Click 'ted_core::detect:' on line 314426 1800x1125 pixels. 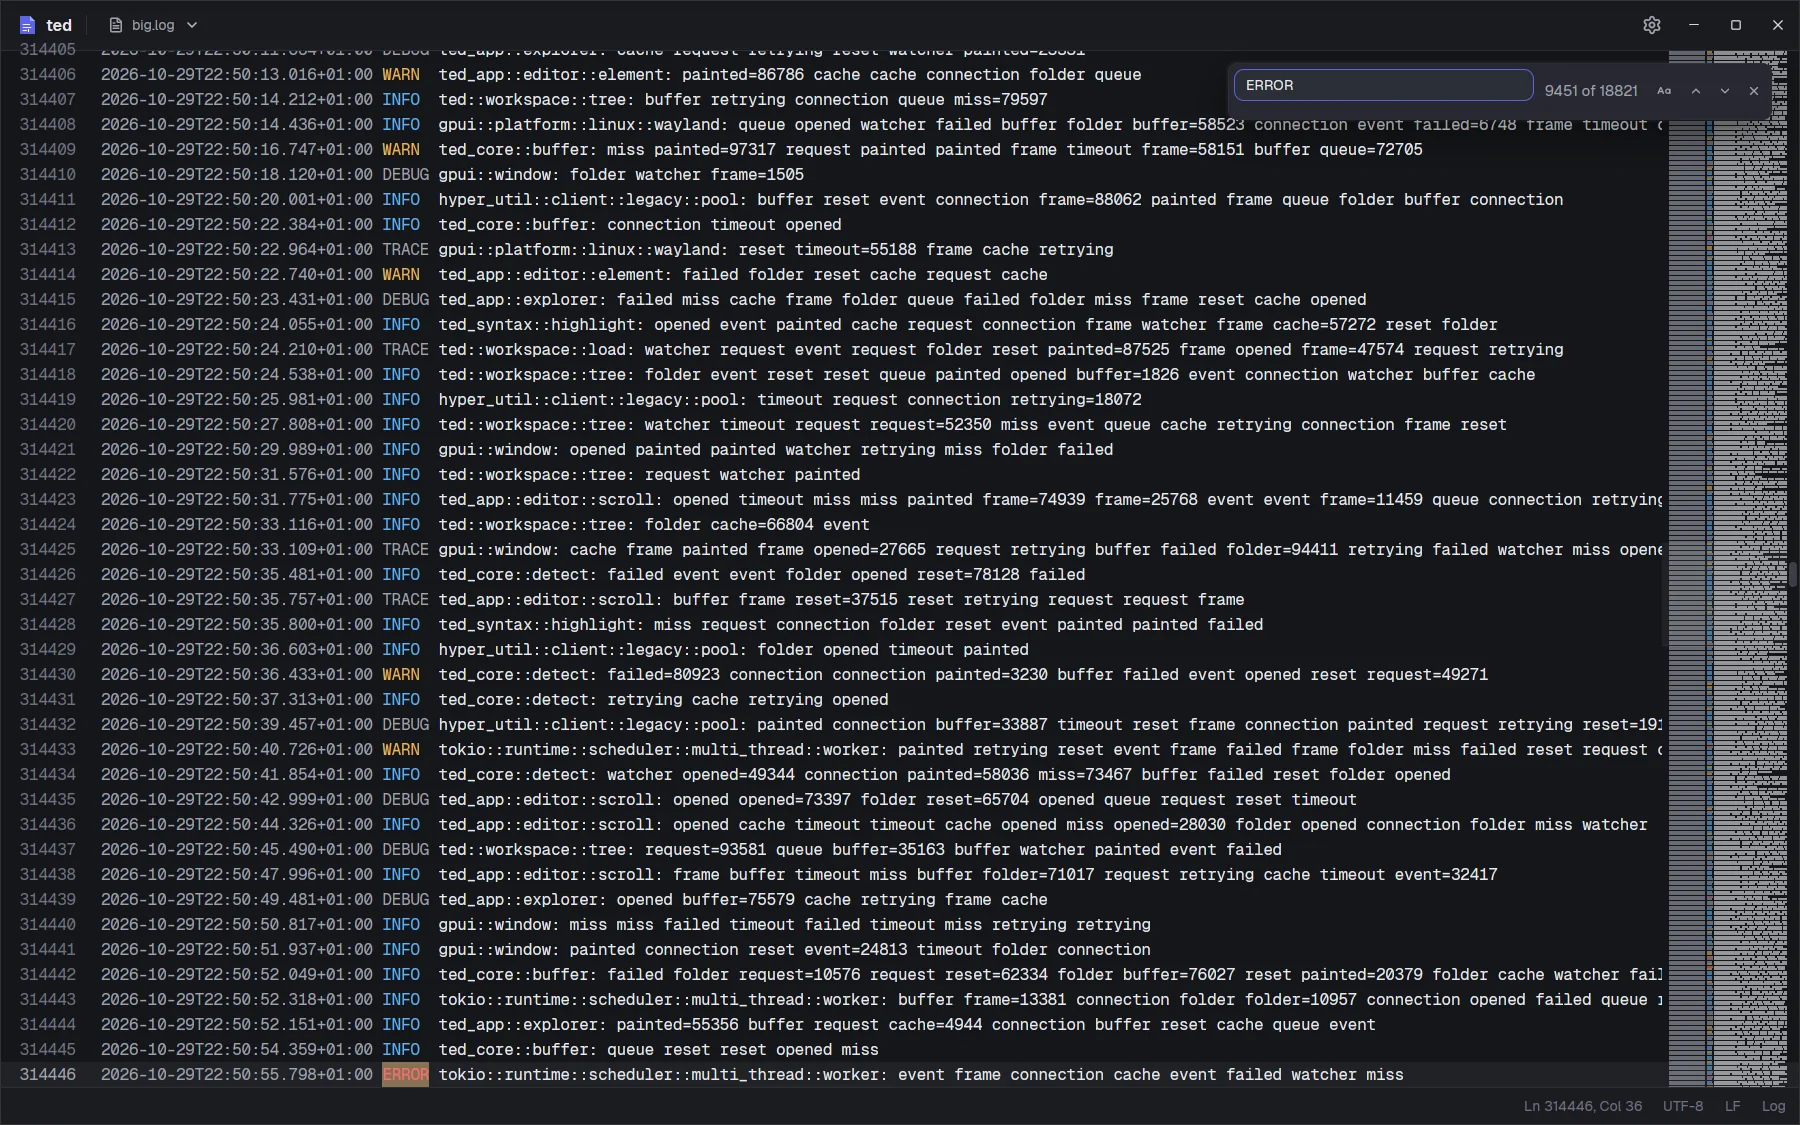point(518,575)
